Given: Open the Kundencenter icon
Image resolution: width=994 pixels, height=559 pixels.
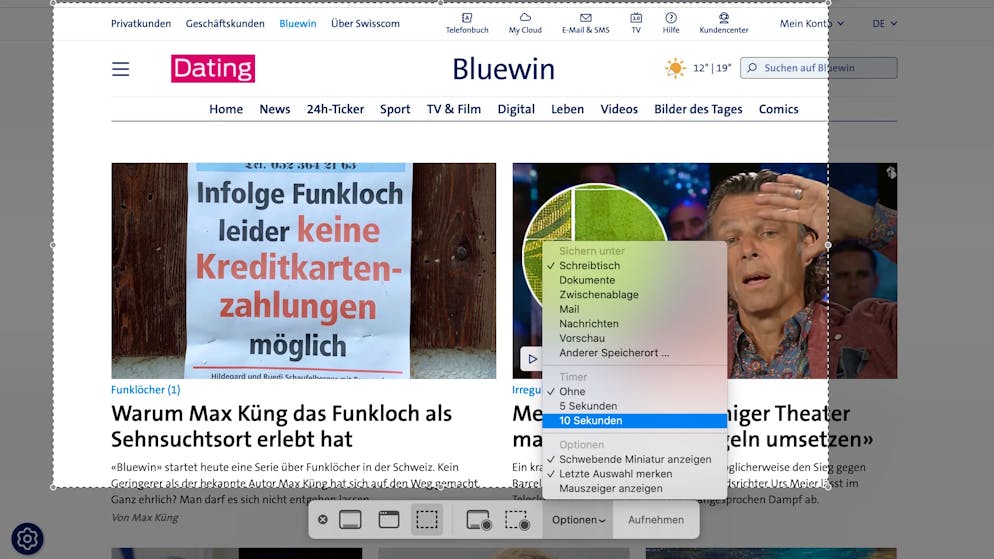Looking at the screenshot, I should [724, 23].
